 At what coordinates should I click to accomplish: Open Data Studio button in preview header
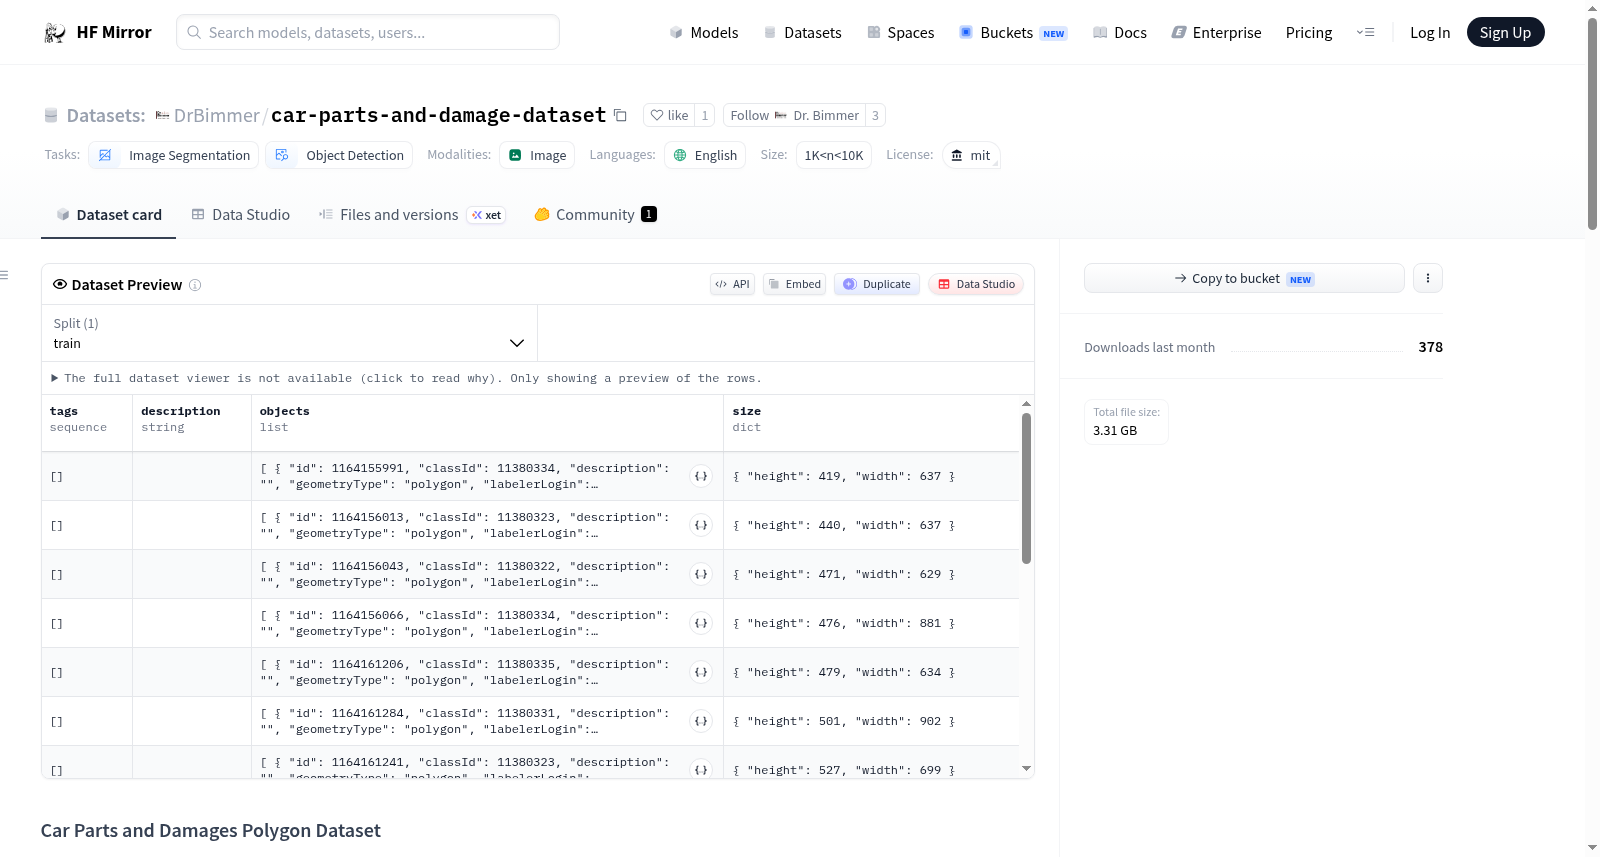976,284
